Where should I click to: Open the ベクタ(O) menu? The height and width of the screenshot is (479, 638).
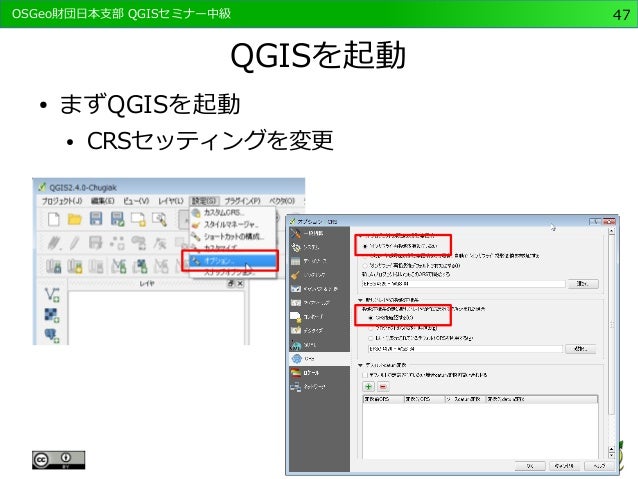pyautogui.click(x=282, y=201)
